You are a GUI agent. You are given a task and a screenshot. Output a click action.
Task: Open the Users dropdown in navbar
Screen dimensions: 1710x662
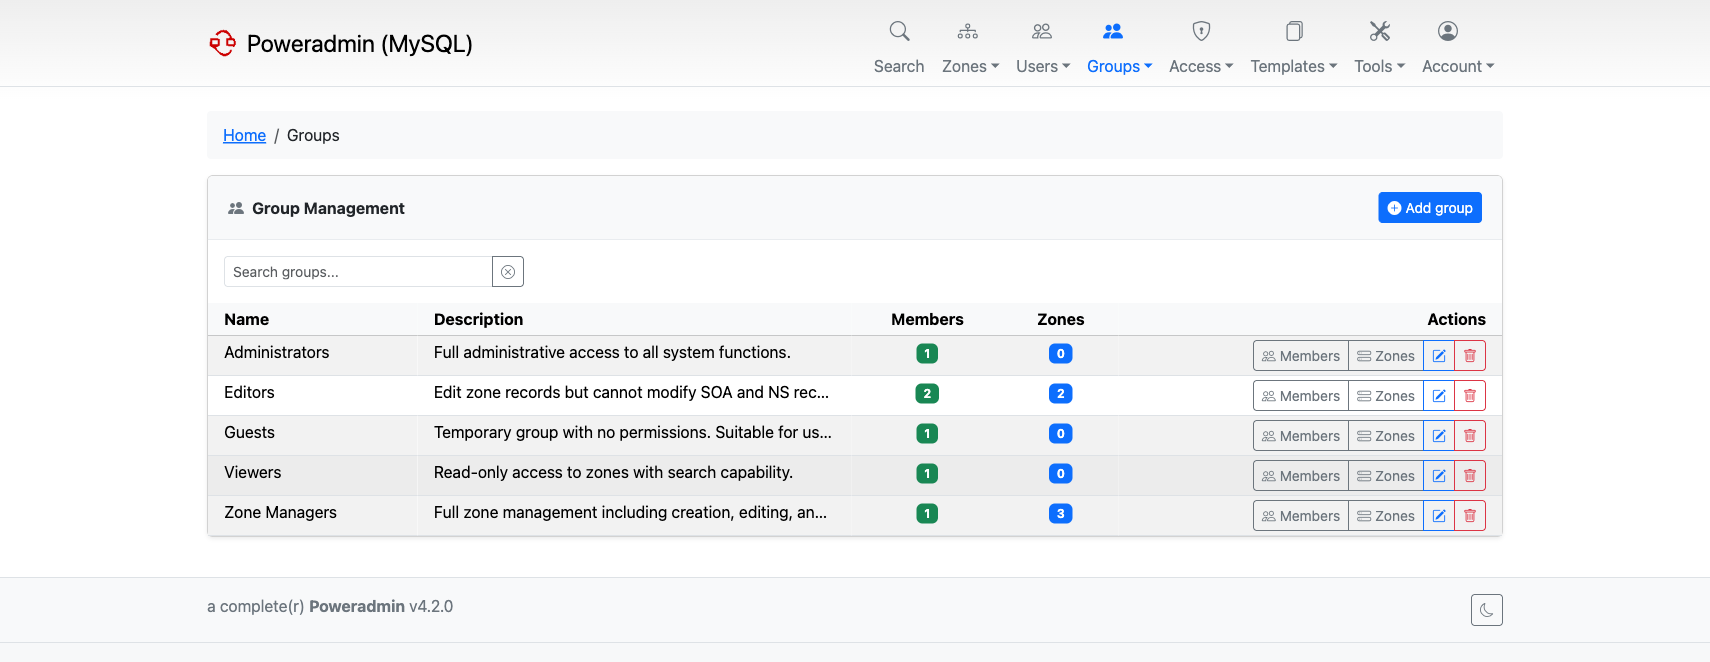(1042, 47)
